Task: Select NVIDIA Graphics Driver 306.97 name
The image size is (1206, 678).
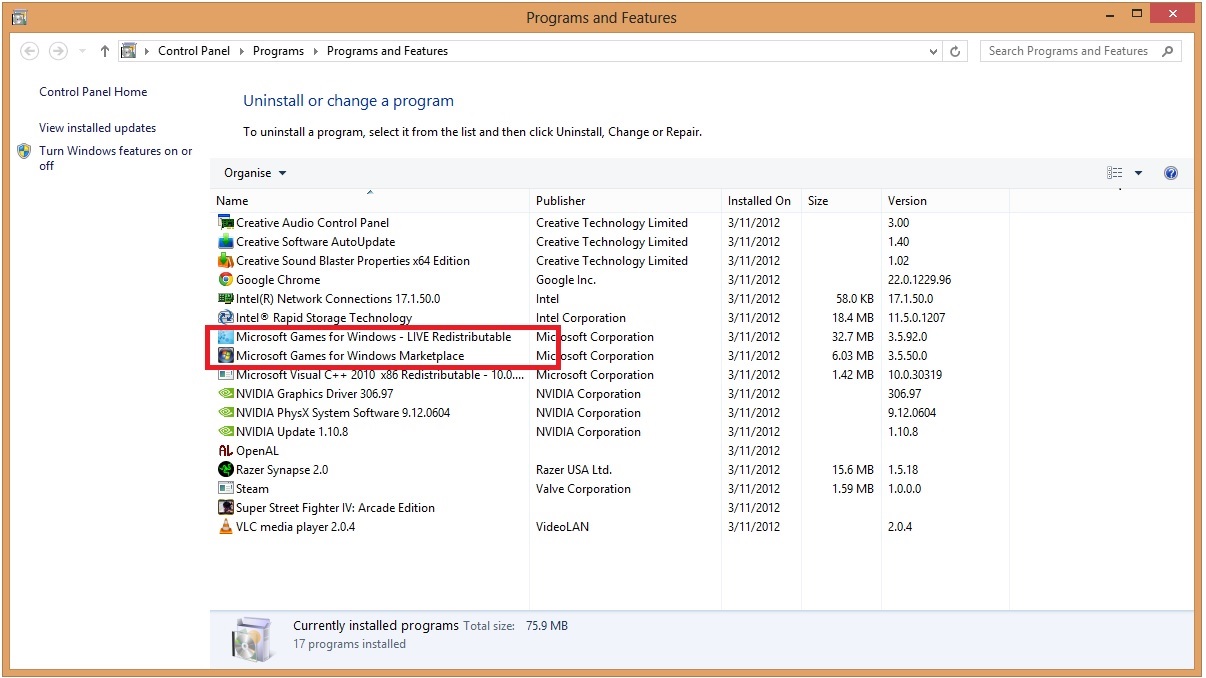Action: (315, 394)
